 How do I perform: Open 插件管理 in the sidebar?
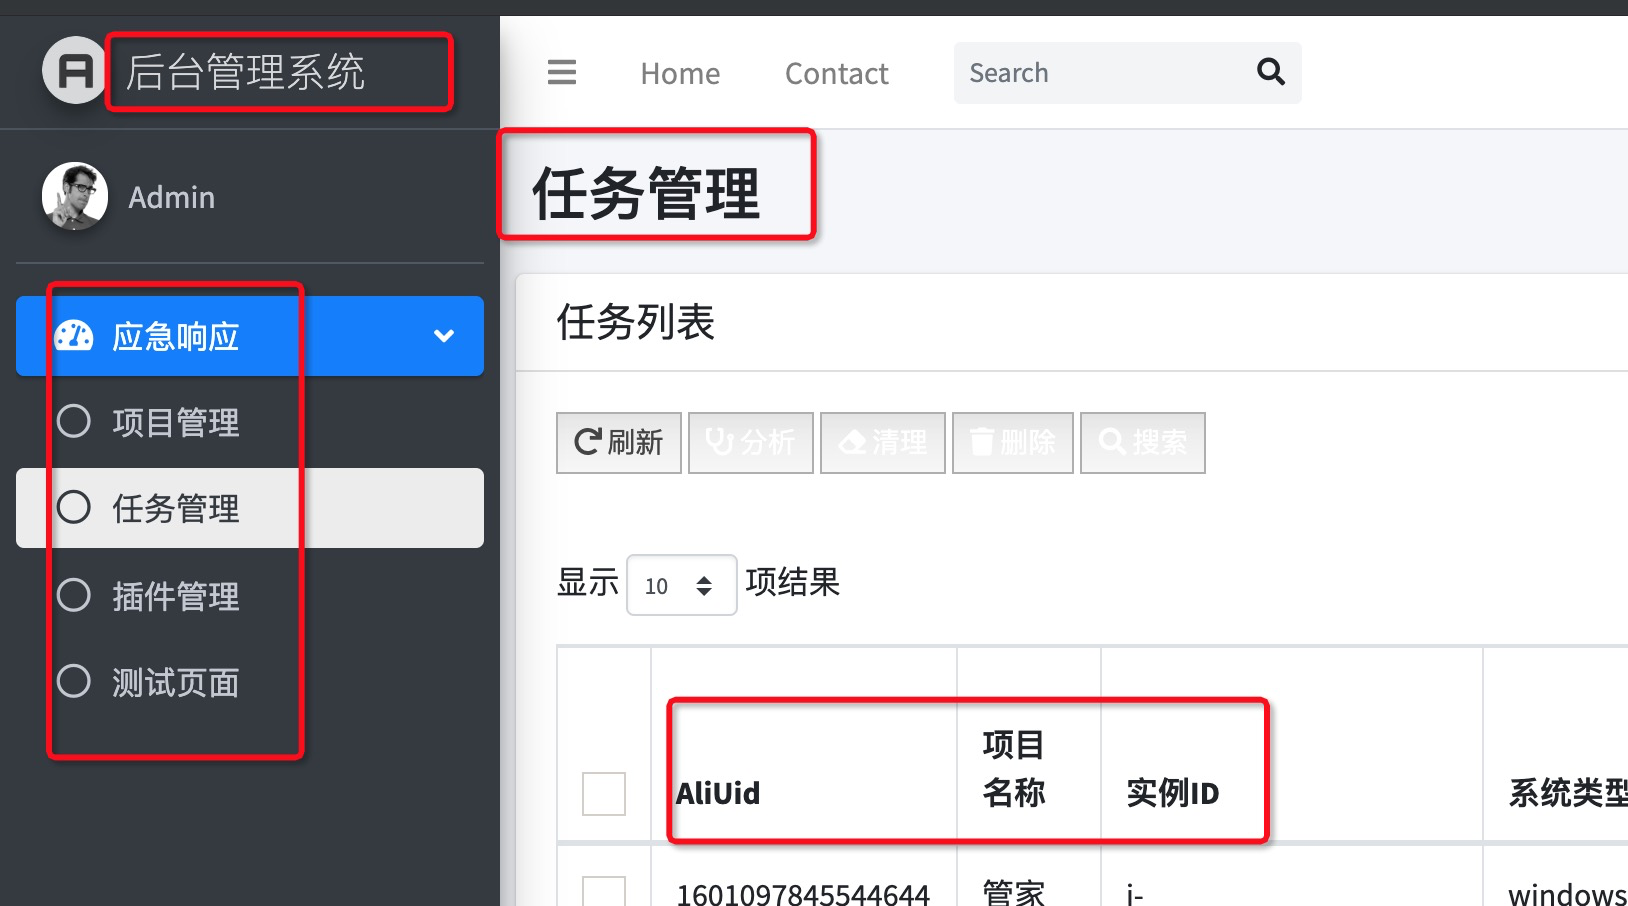point(250,596)
